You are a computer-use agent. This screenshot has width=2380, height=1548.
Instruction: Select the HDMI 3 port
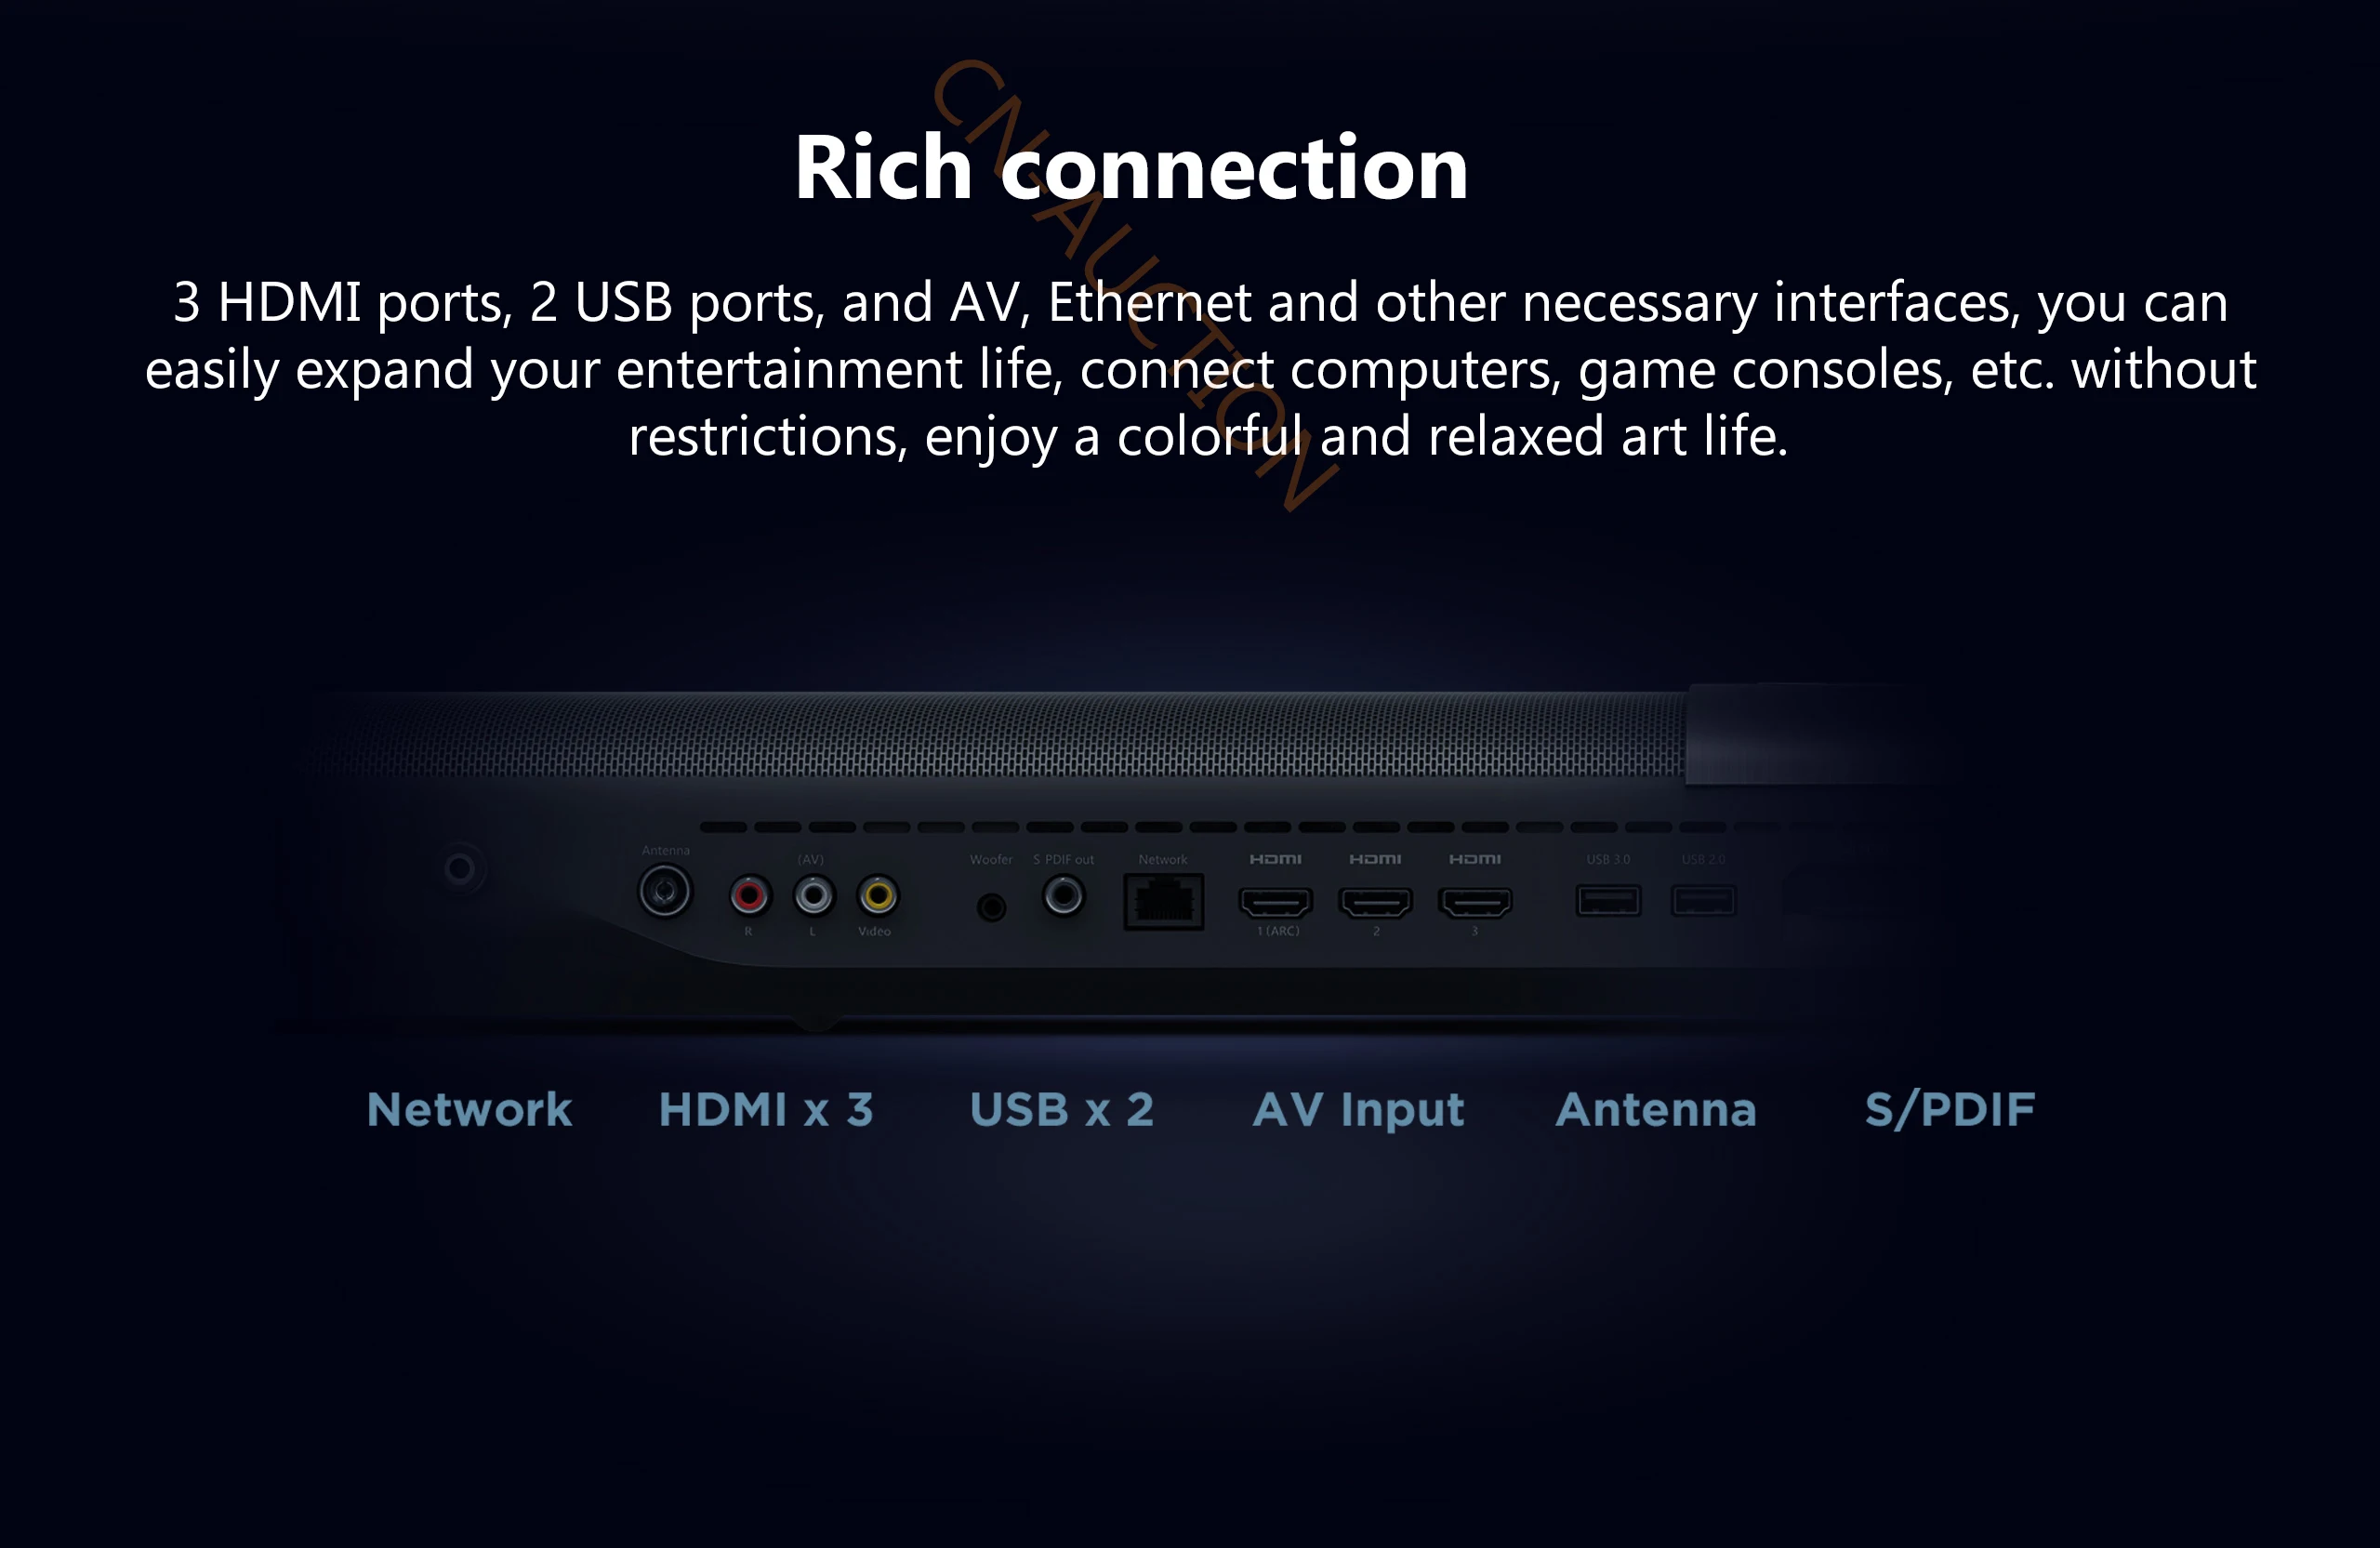click(1475, 902)
